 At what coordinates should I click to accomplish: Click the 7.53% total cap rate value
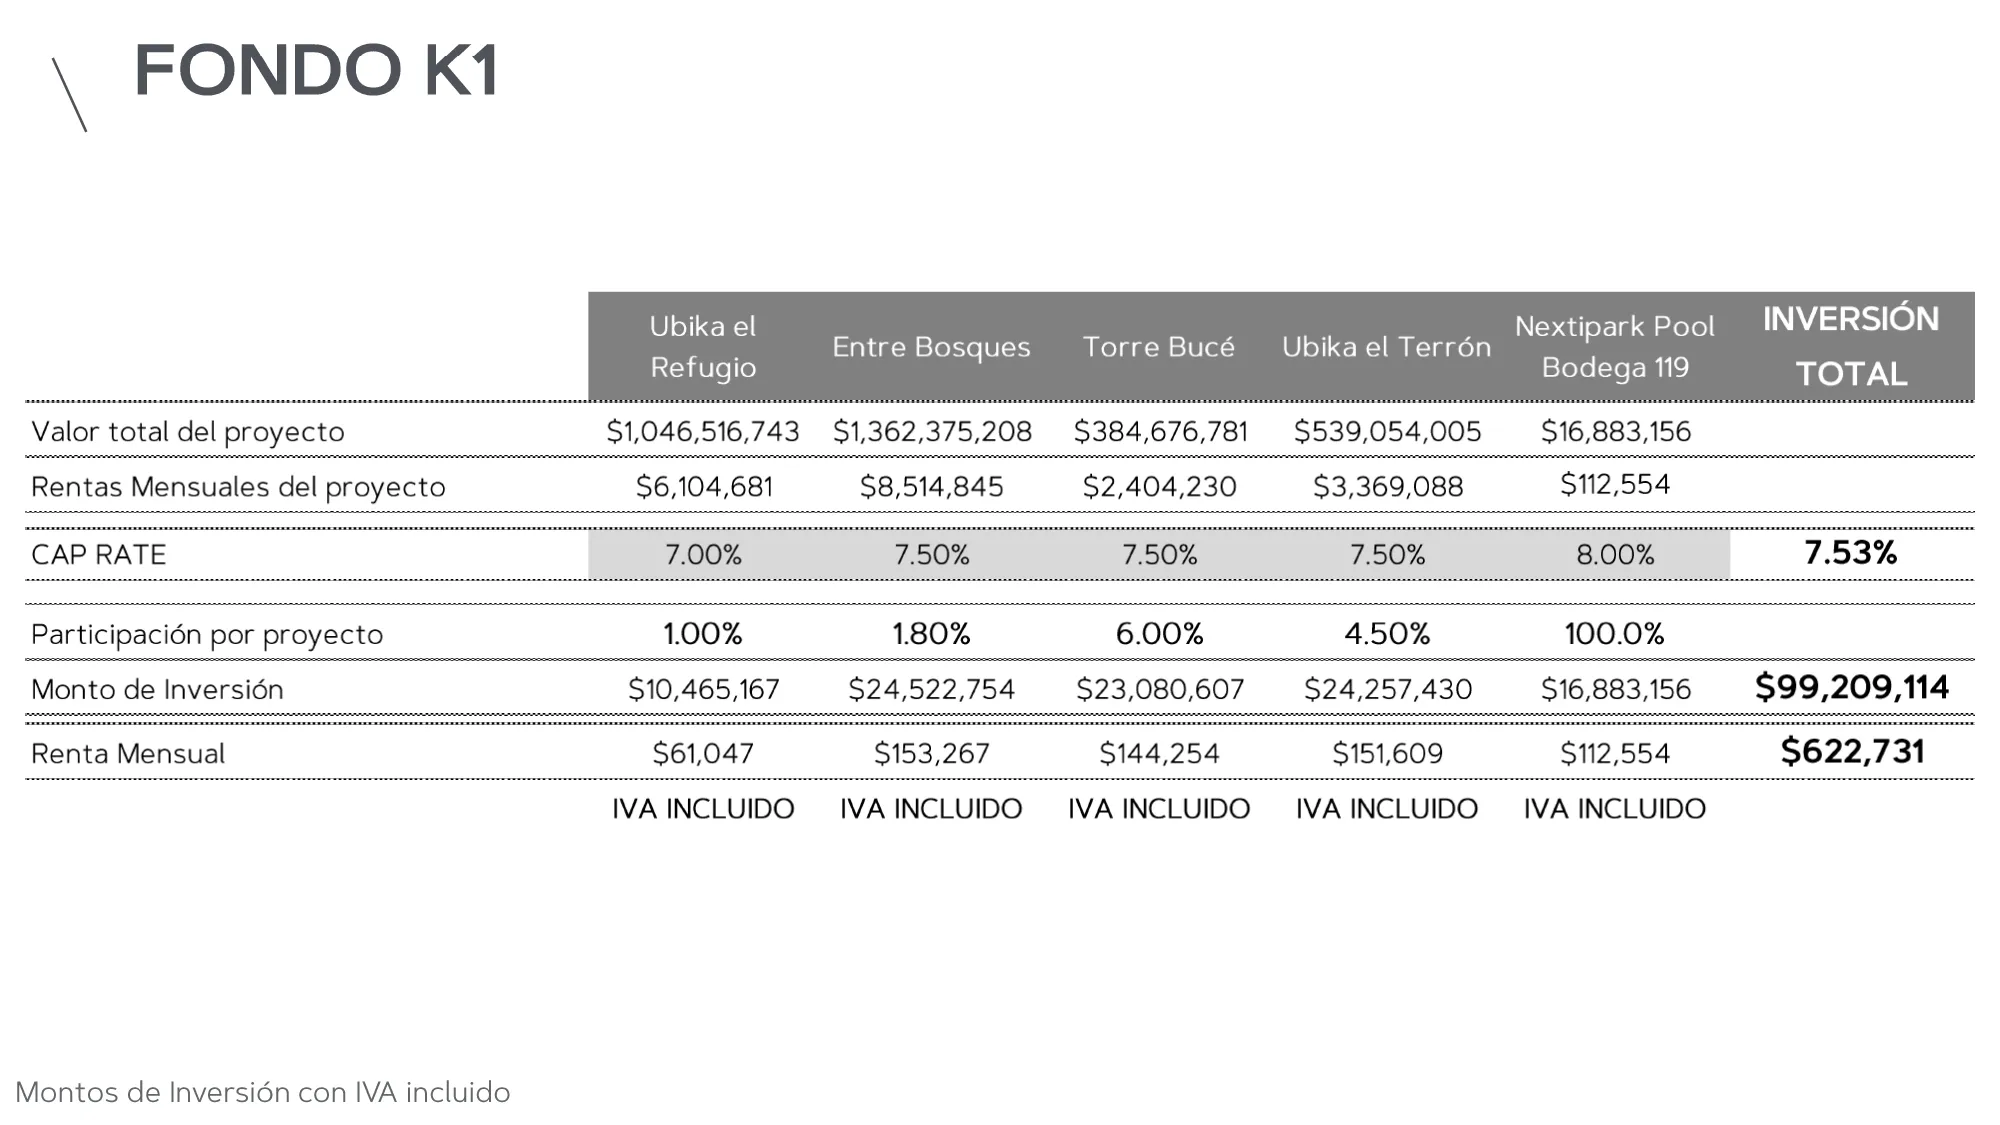click(1851, 552)
